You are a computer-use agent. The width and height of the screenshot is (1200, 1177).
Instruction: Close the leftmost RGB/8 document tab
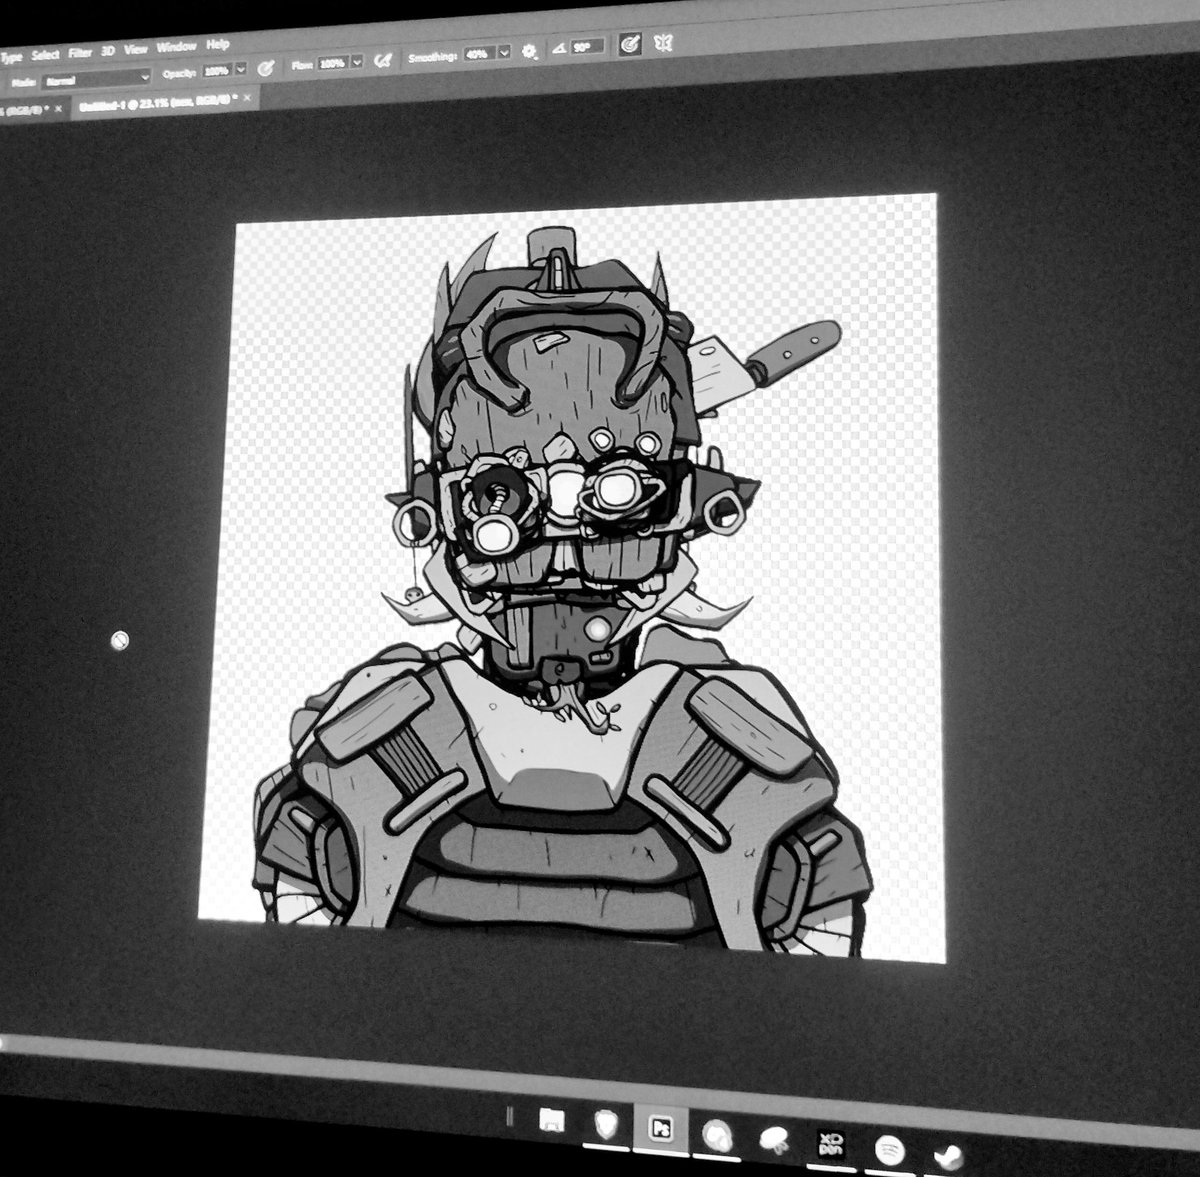pyautogui.click(x=59, y=107)
